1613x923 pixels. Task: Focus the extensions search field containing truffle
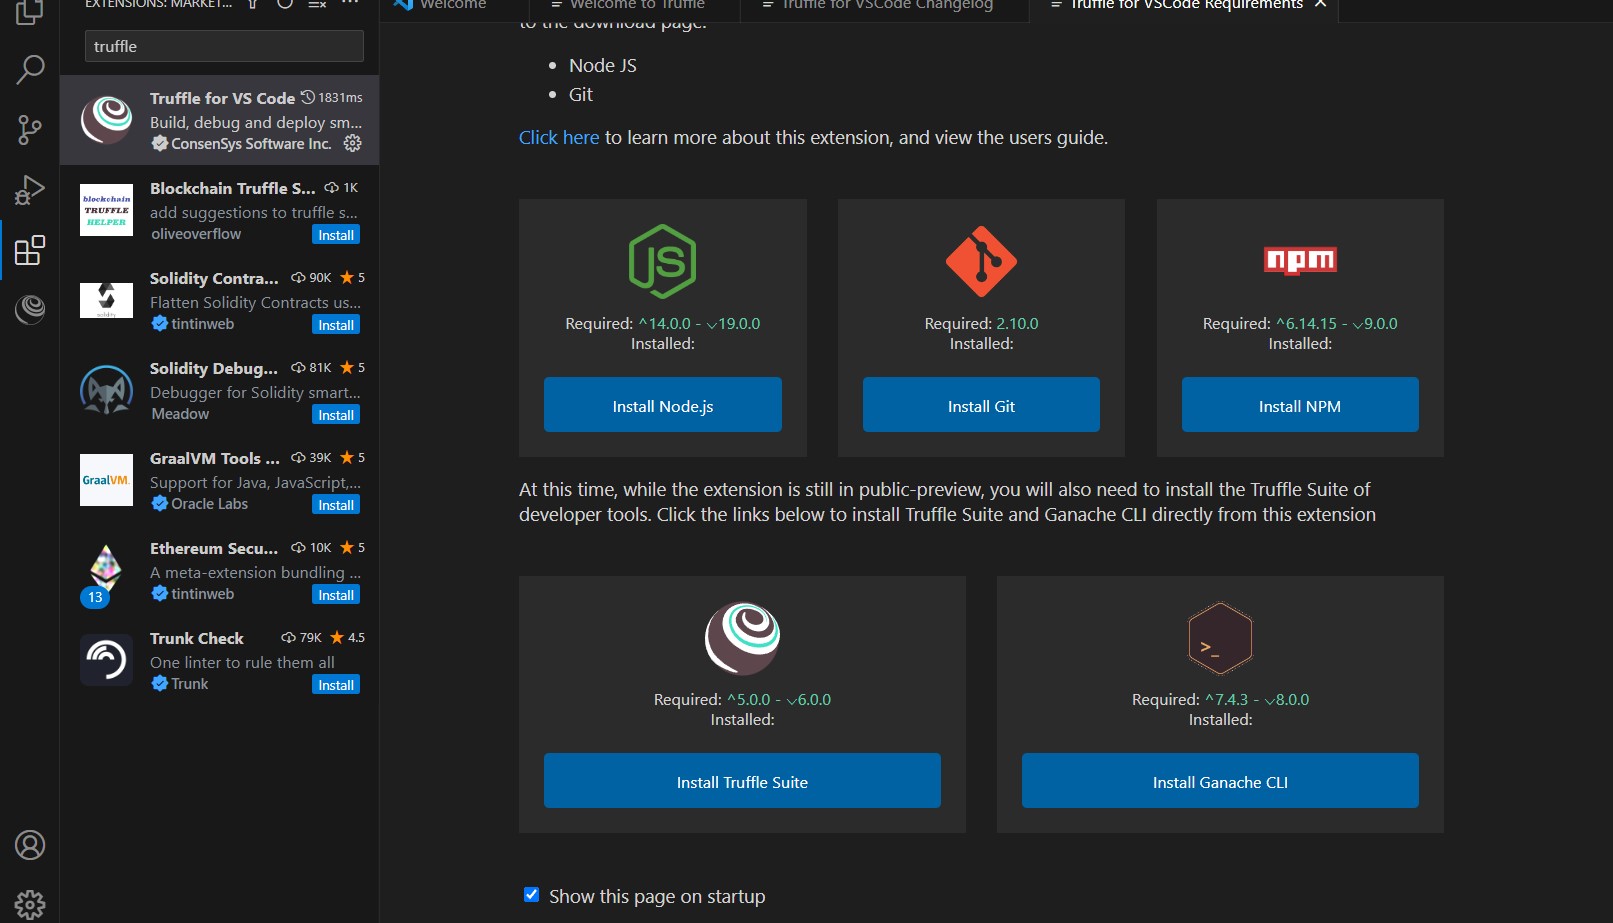(224, 46)
